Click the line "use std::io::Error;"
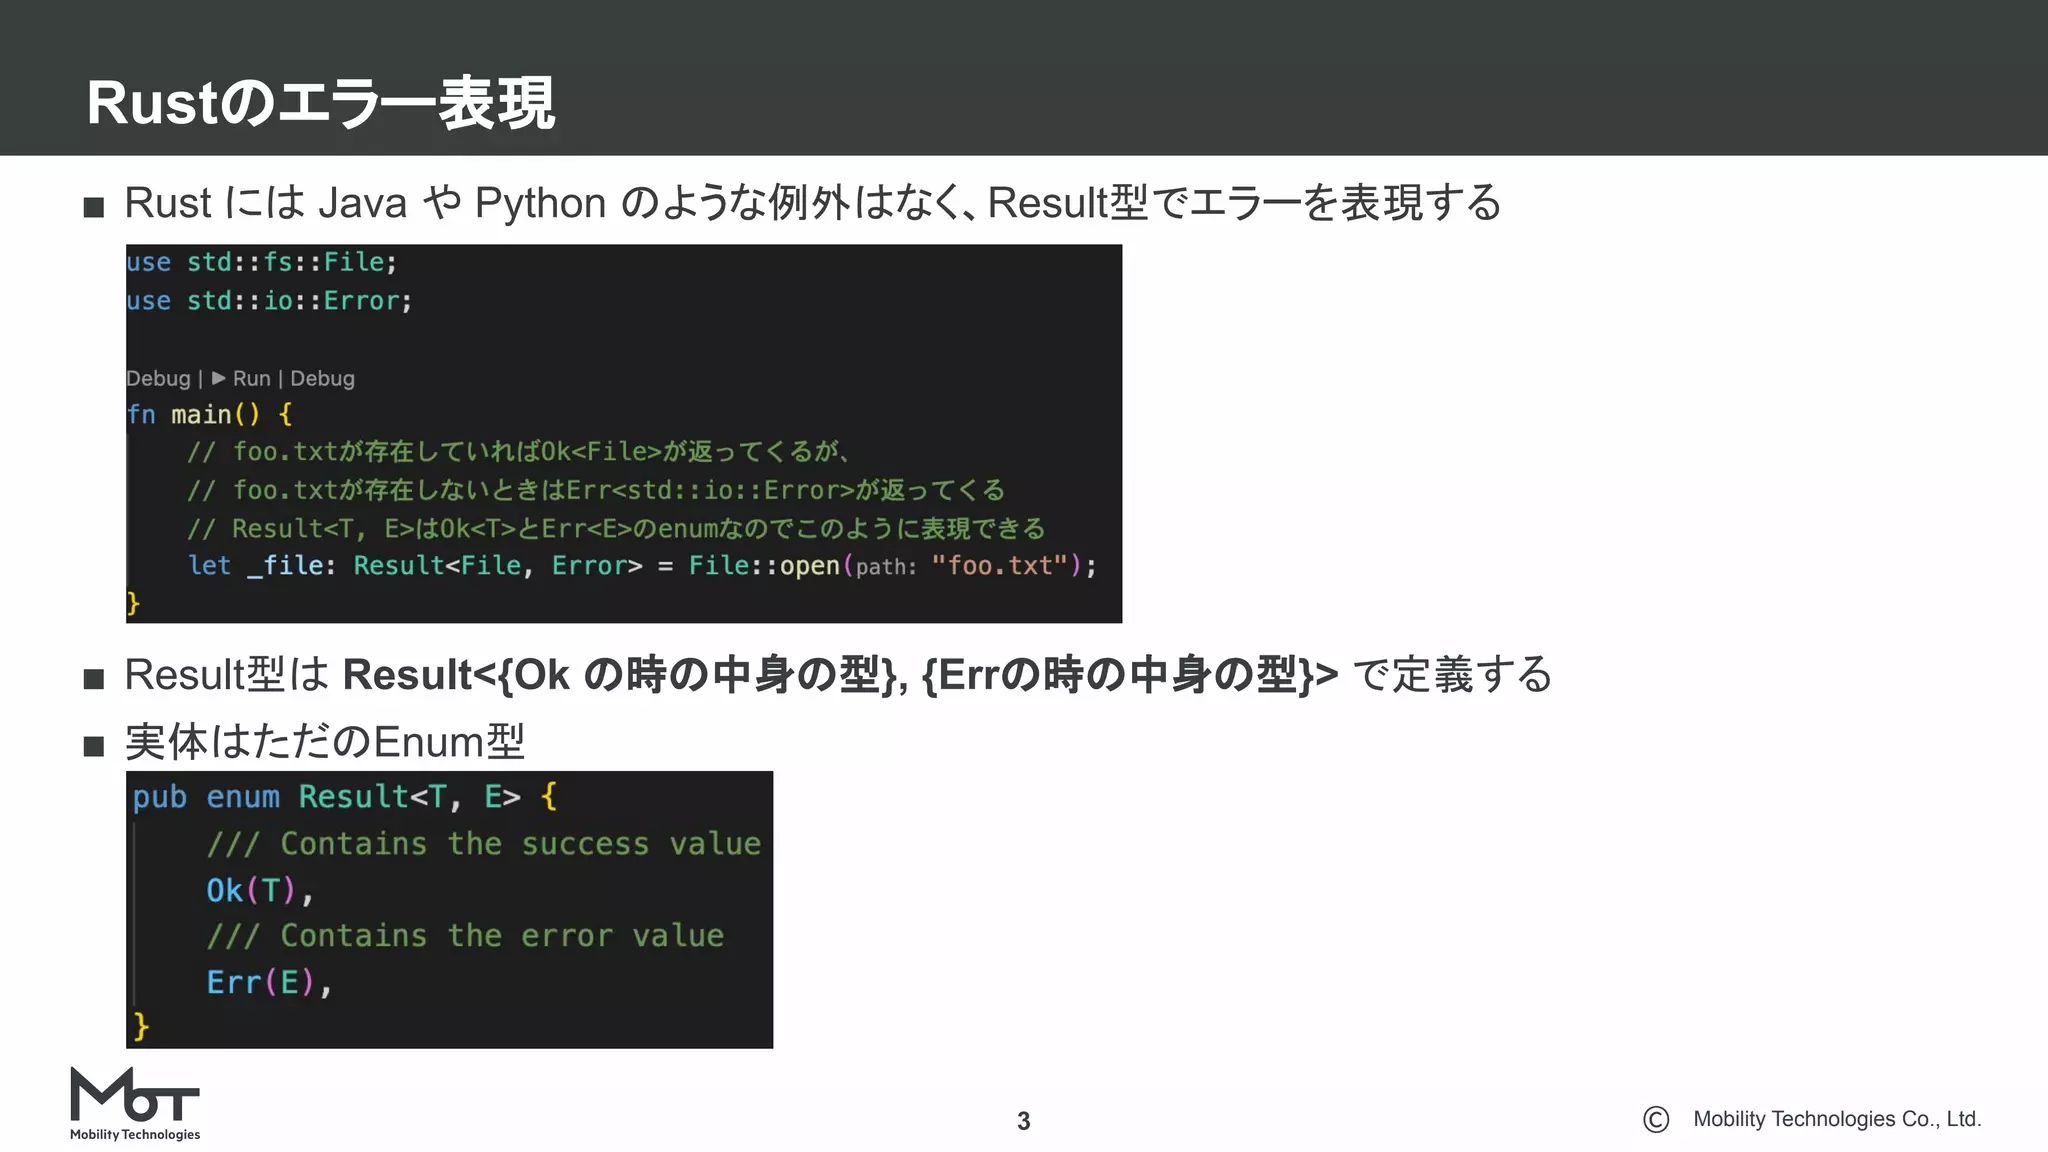Screen dimensions: 2048x1152 269,301
